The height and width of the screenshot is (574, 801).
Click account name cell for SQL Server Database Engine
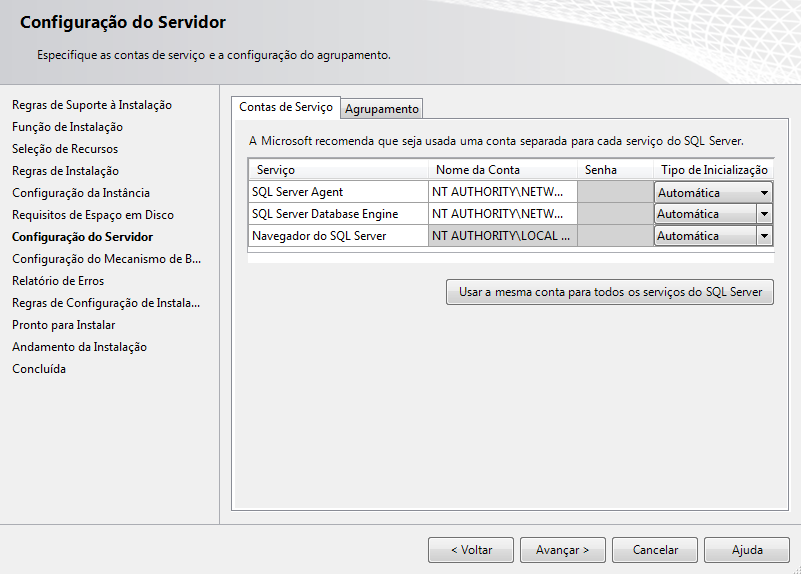tap(503, 214)
